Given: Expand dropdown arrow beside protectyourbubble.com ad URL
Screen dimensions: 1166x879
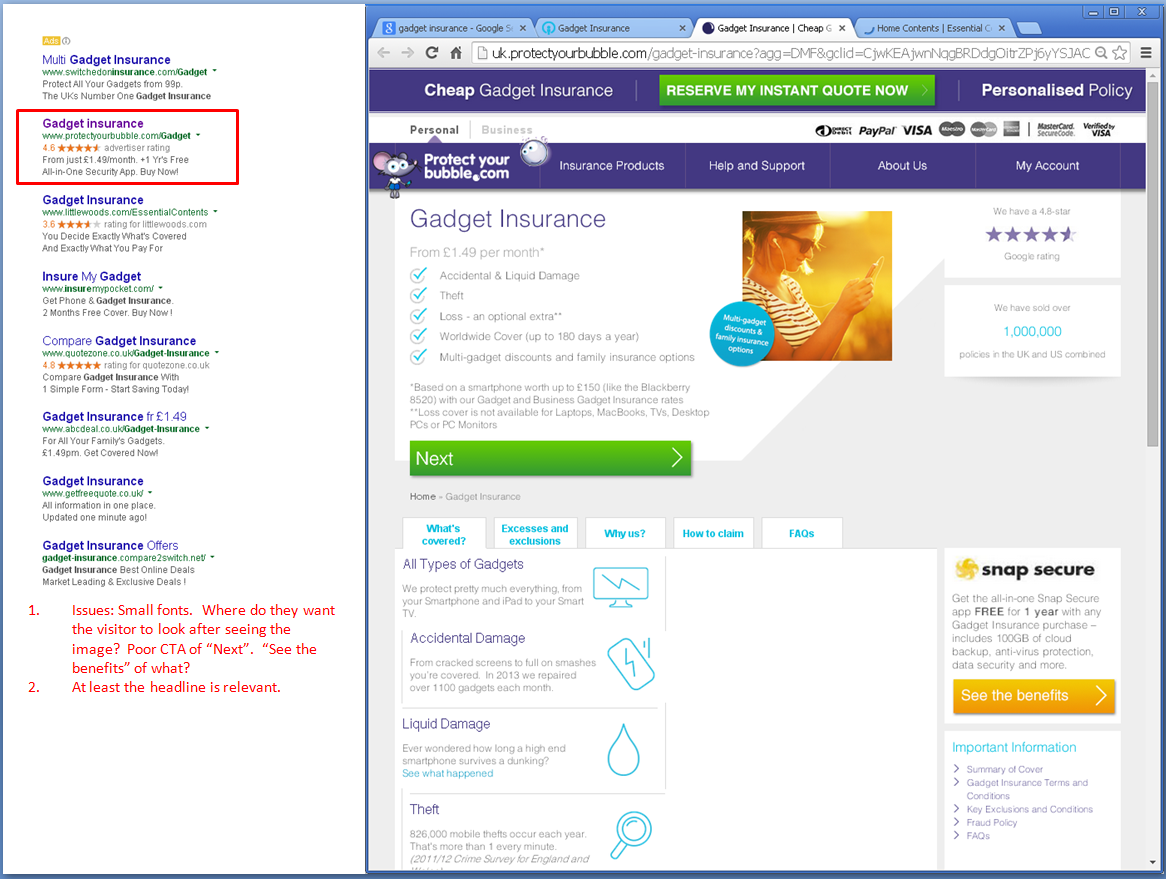Looking at the screenshot, I should click(198, 135).
